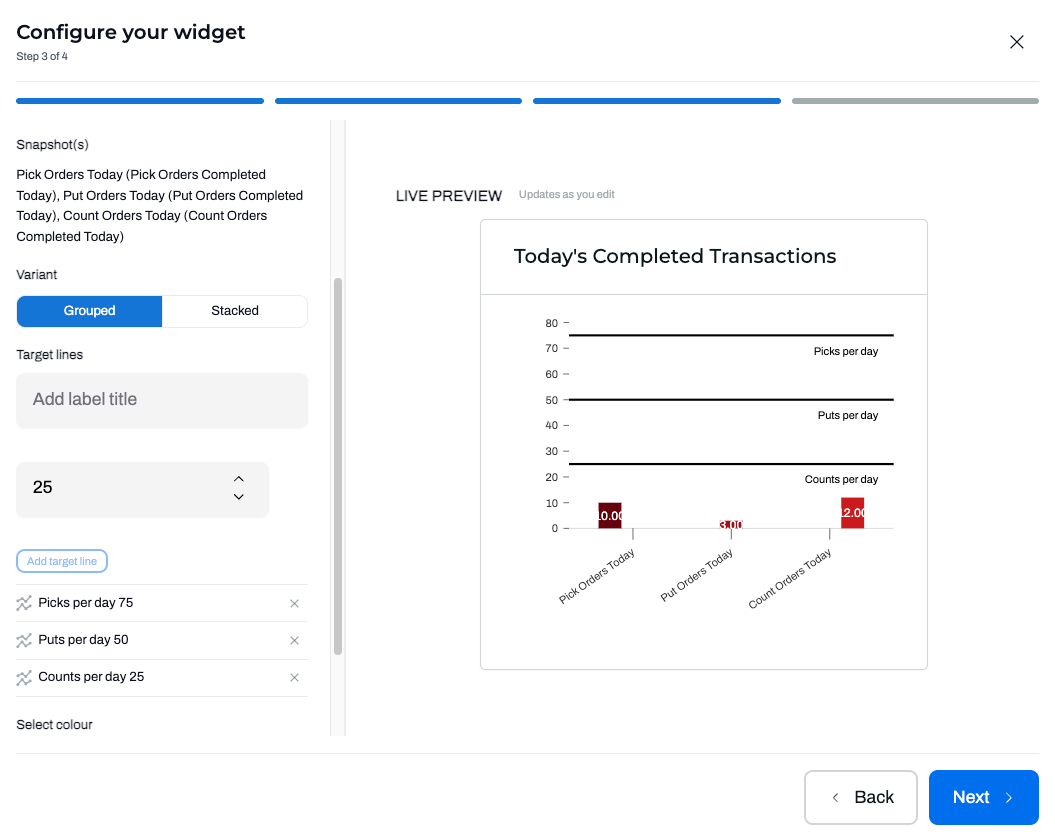Decrease the target value with the down arrow
This screenshot has width=1055, height=840.
coord(239,497)
